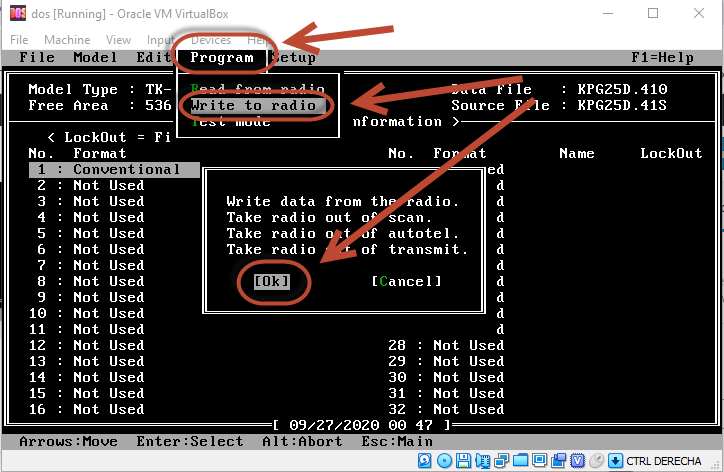724x472 pixels.
Task: Expand the DOS File menu
Action: 38,58
